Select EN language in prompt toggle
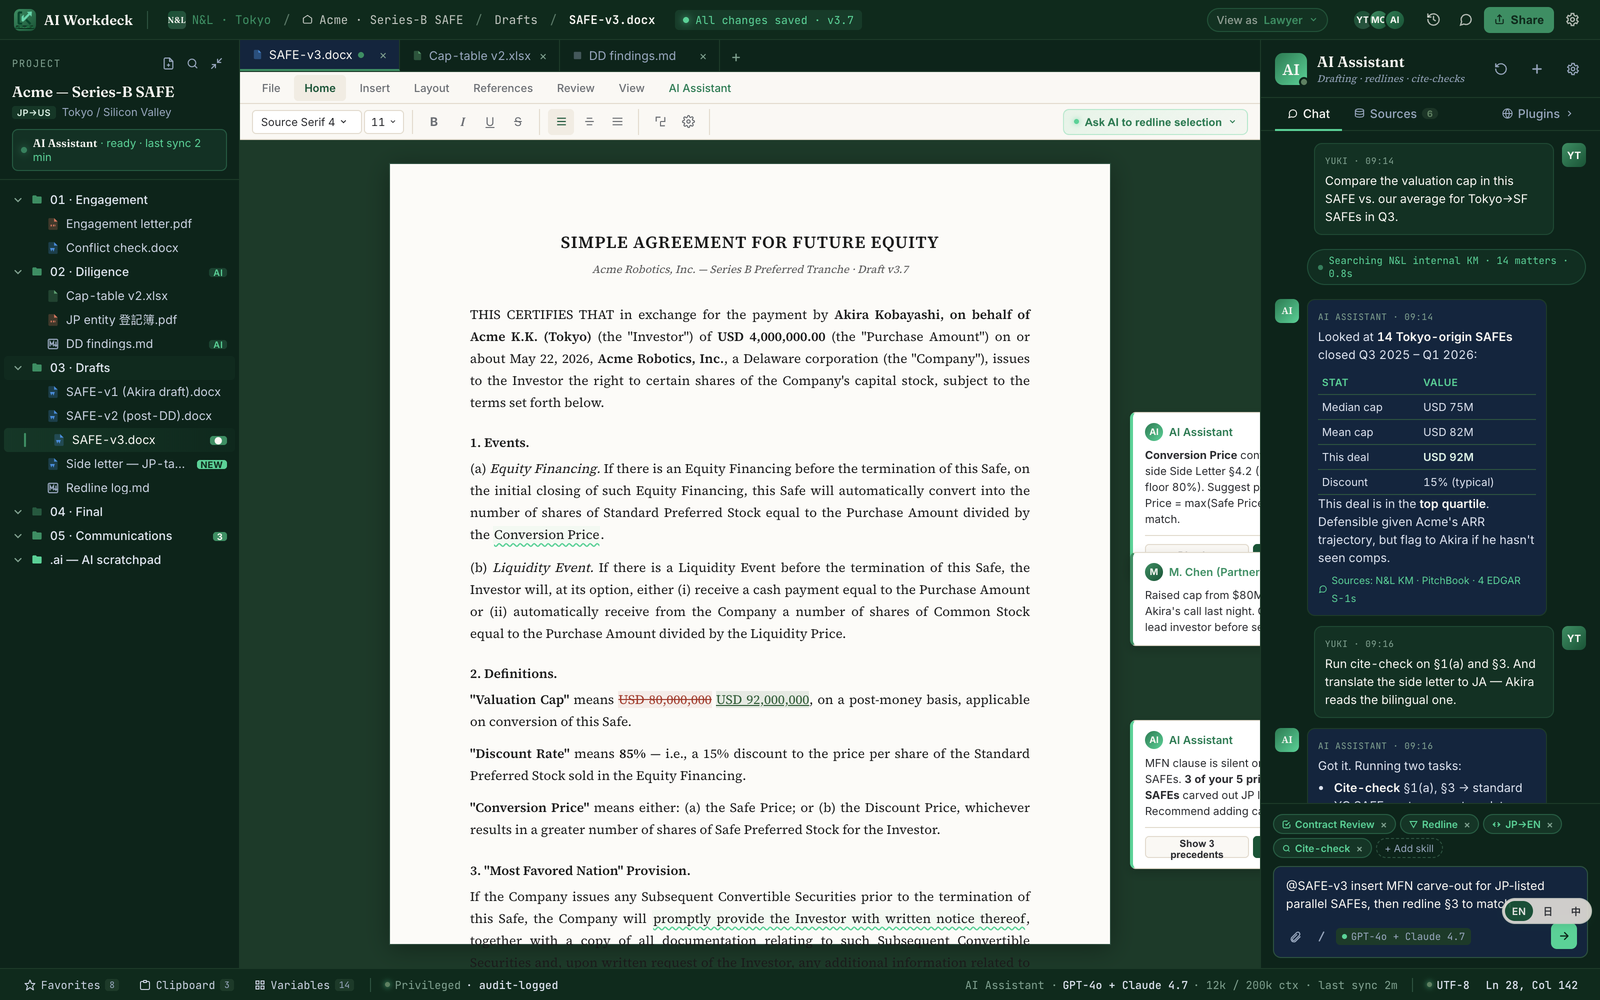The image size is (1600, 1000). tap(1519, 911)
